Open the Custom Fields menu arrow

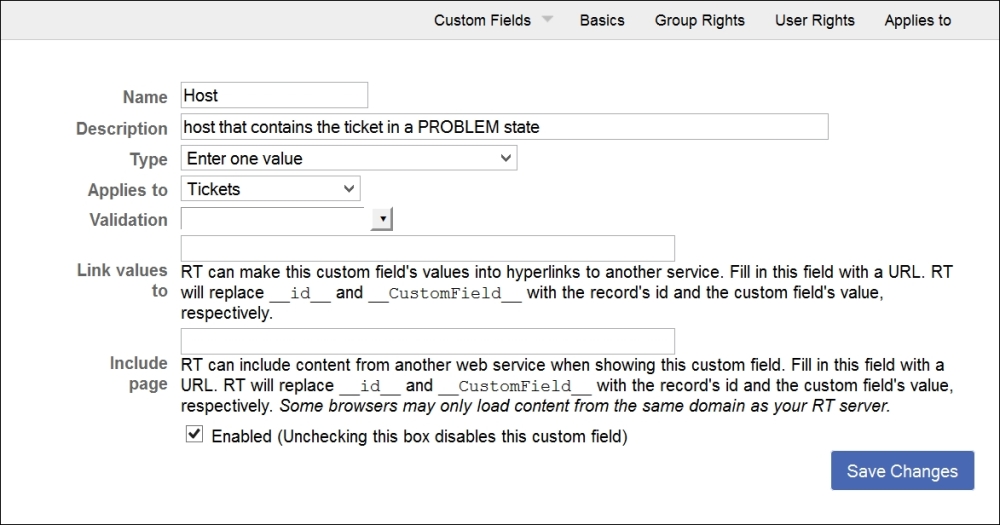pyautogui.click(x=547, y=19)
